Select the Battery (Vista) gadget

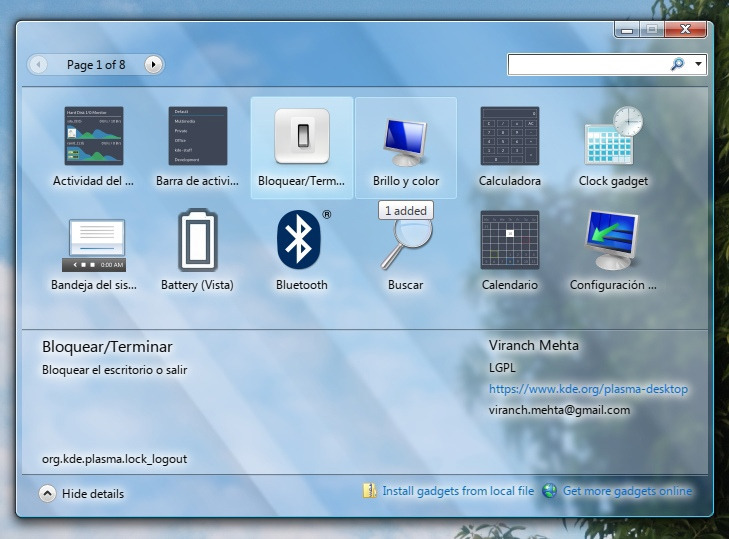[x=197, y=241]
